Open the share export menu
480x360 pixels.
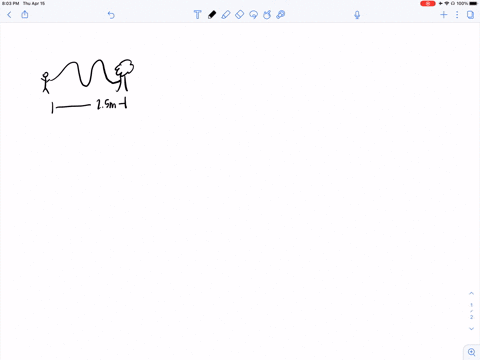pos(25,14)
